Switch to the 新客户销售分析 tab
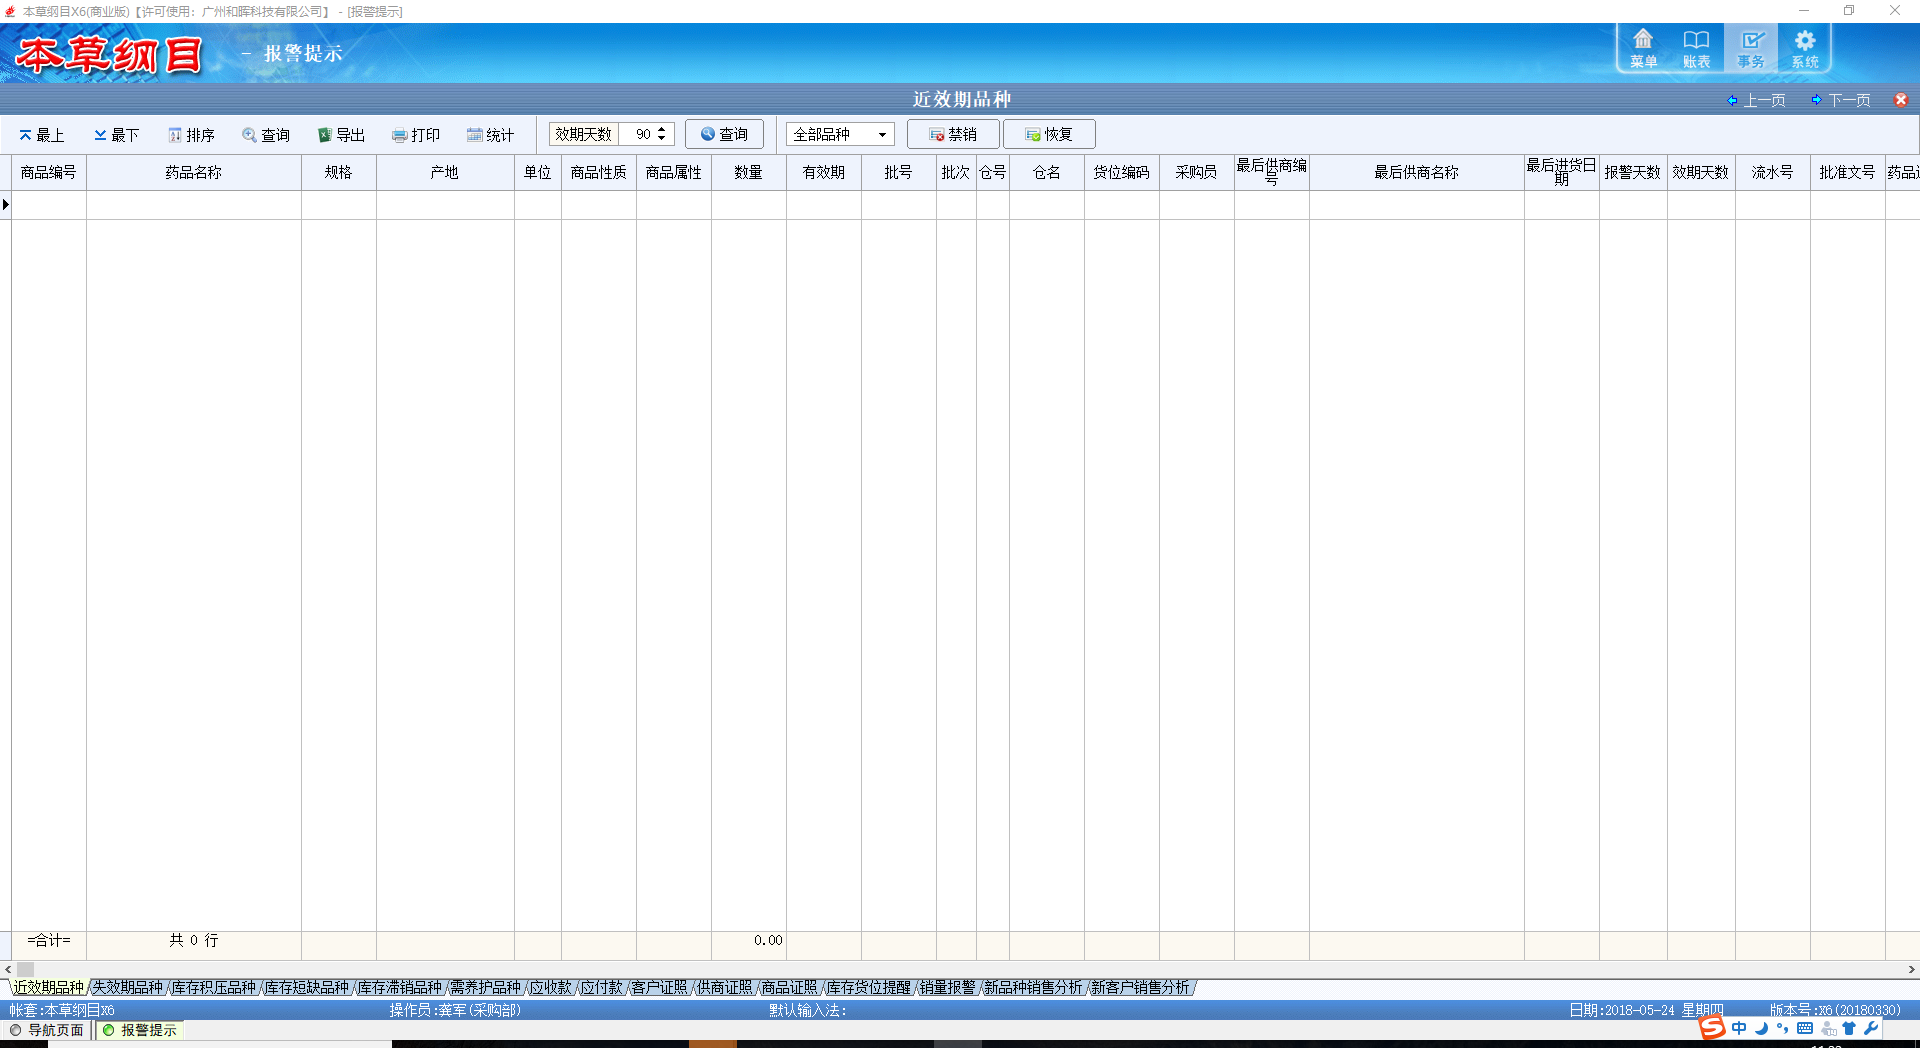This screenshot has height=1048, width=1920. pyautogui.click(x=1140, y=988)
